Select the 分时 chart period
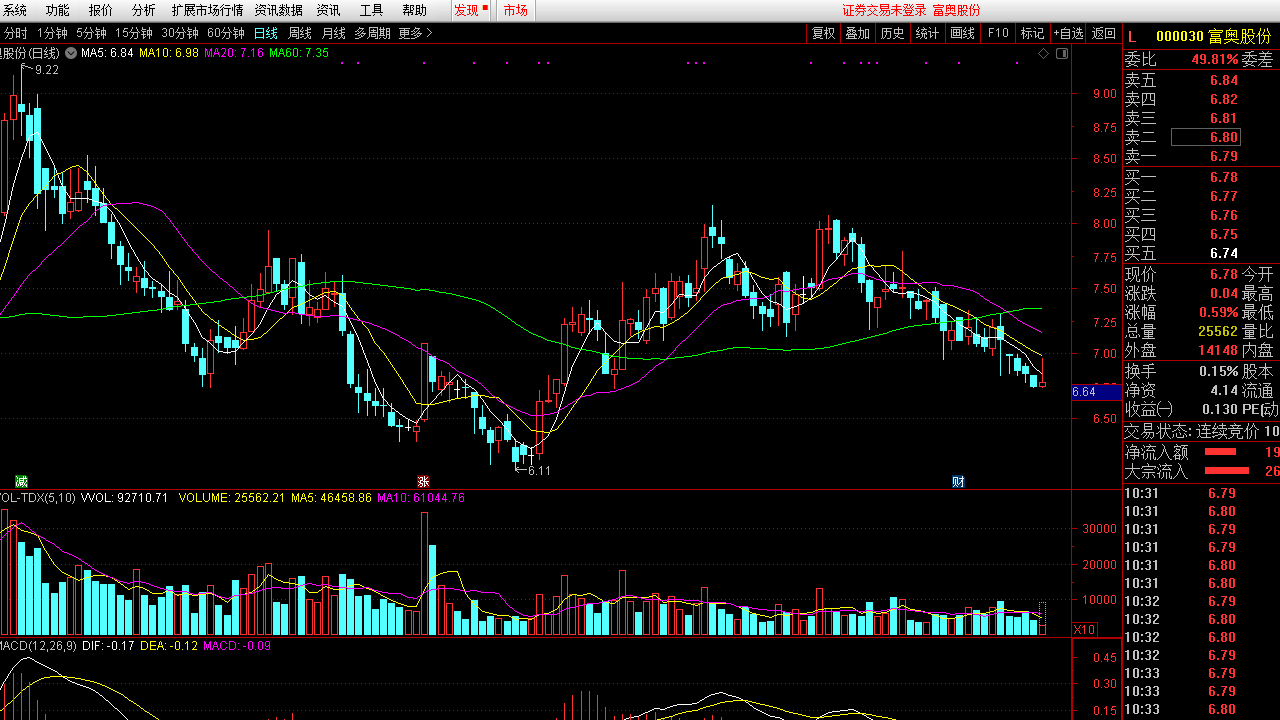 15,33
